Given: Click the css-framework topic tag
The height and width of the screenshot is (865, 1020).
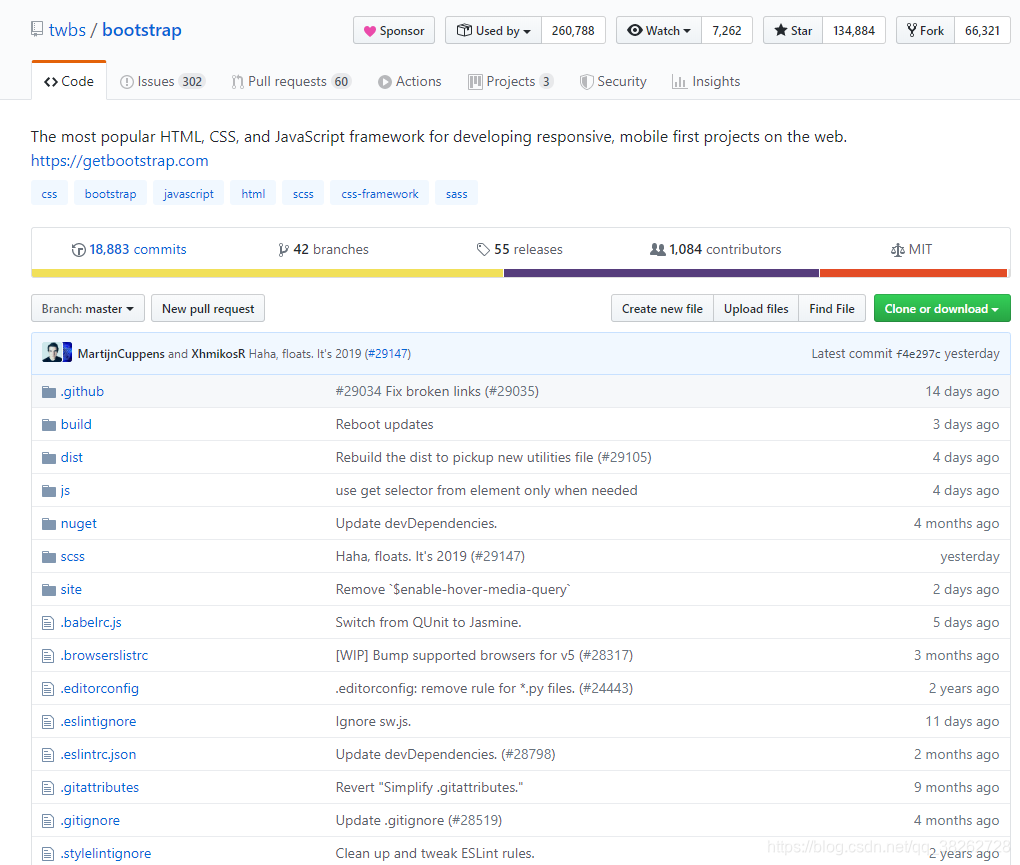Looking at the screenshot, I should point(380,194).
